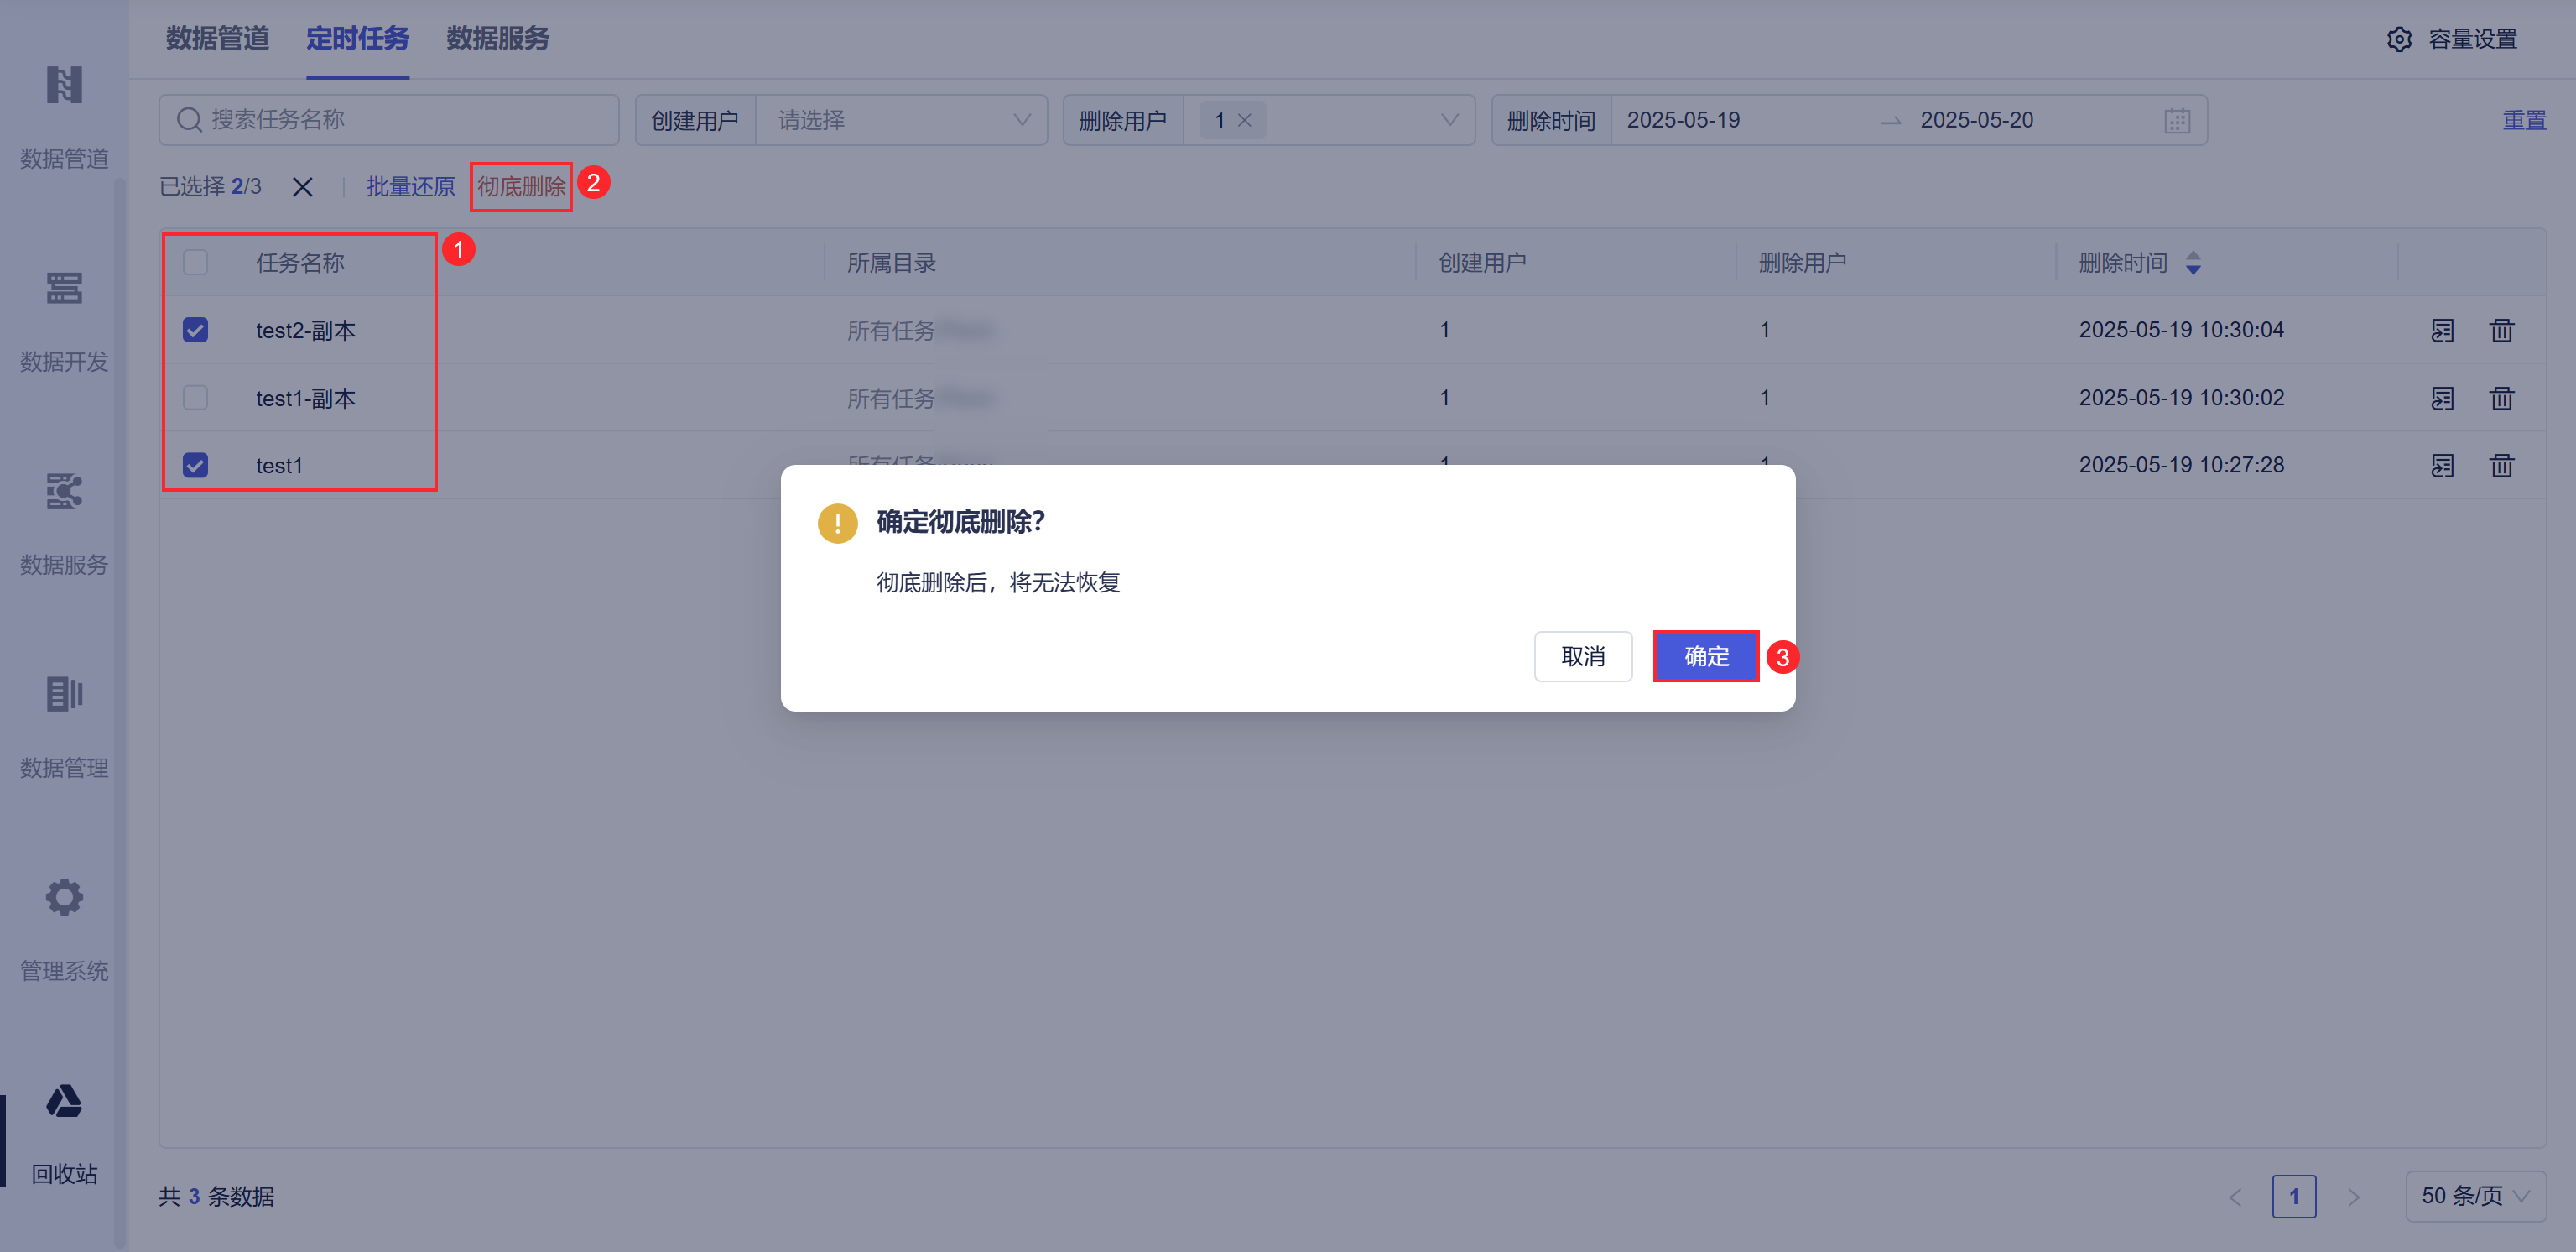Toggle the select-all header checkbox

coord(195,263)
